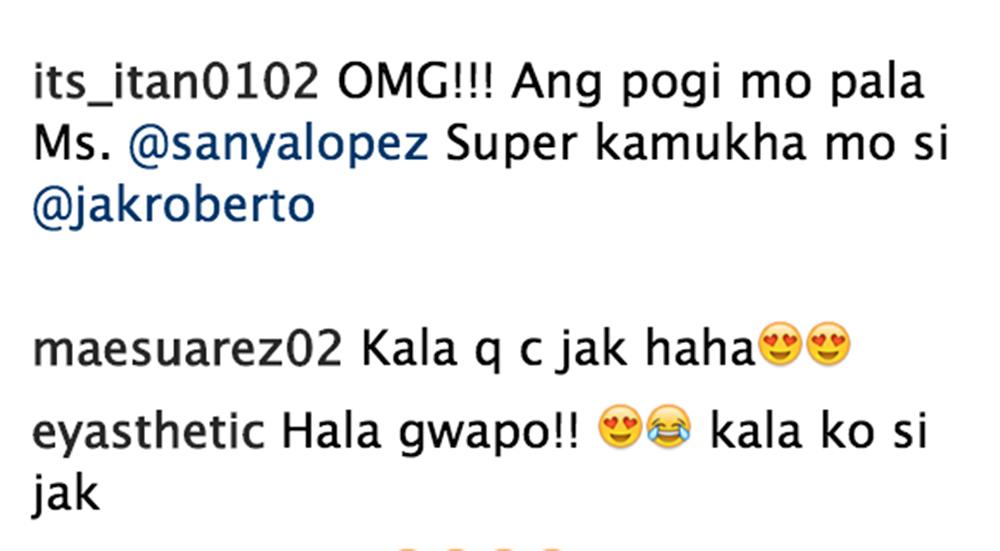Screen dimensions: 1000x551
Task: Open the maesuarez02 commenter profile
Action: tap(188, 349)
